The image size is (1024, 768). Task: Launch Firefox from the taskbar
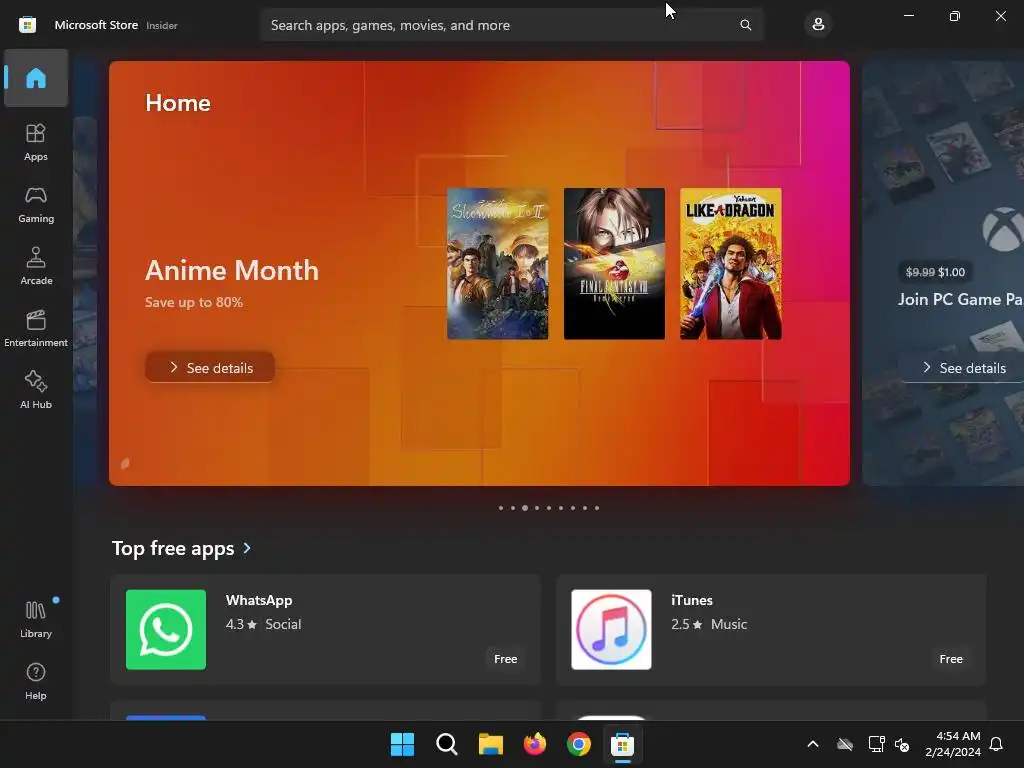[535, 744]
